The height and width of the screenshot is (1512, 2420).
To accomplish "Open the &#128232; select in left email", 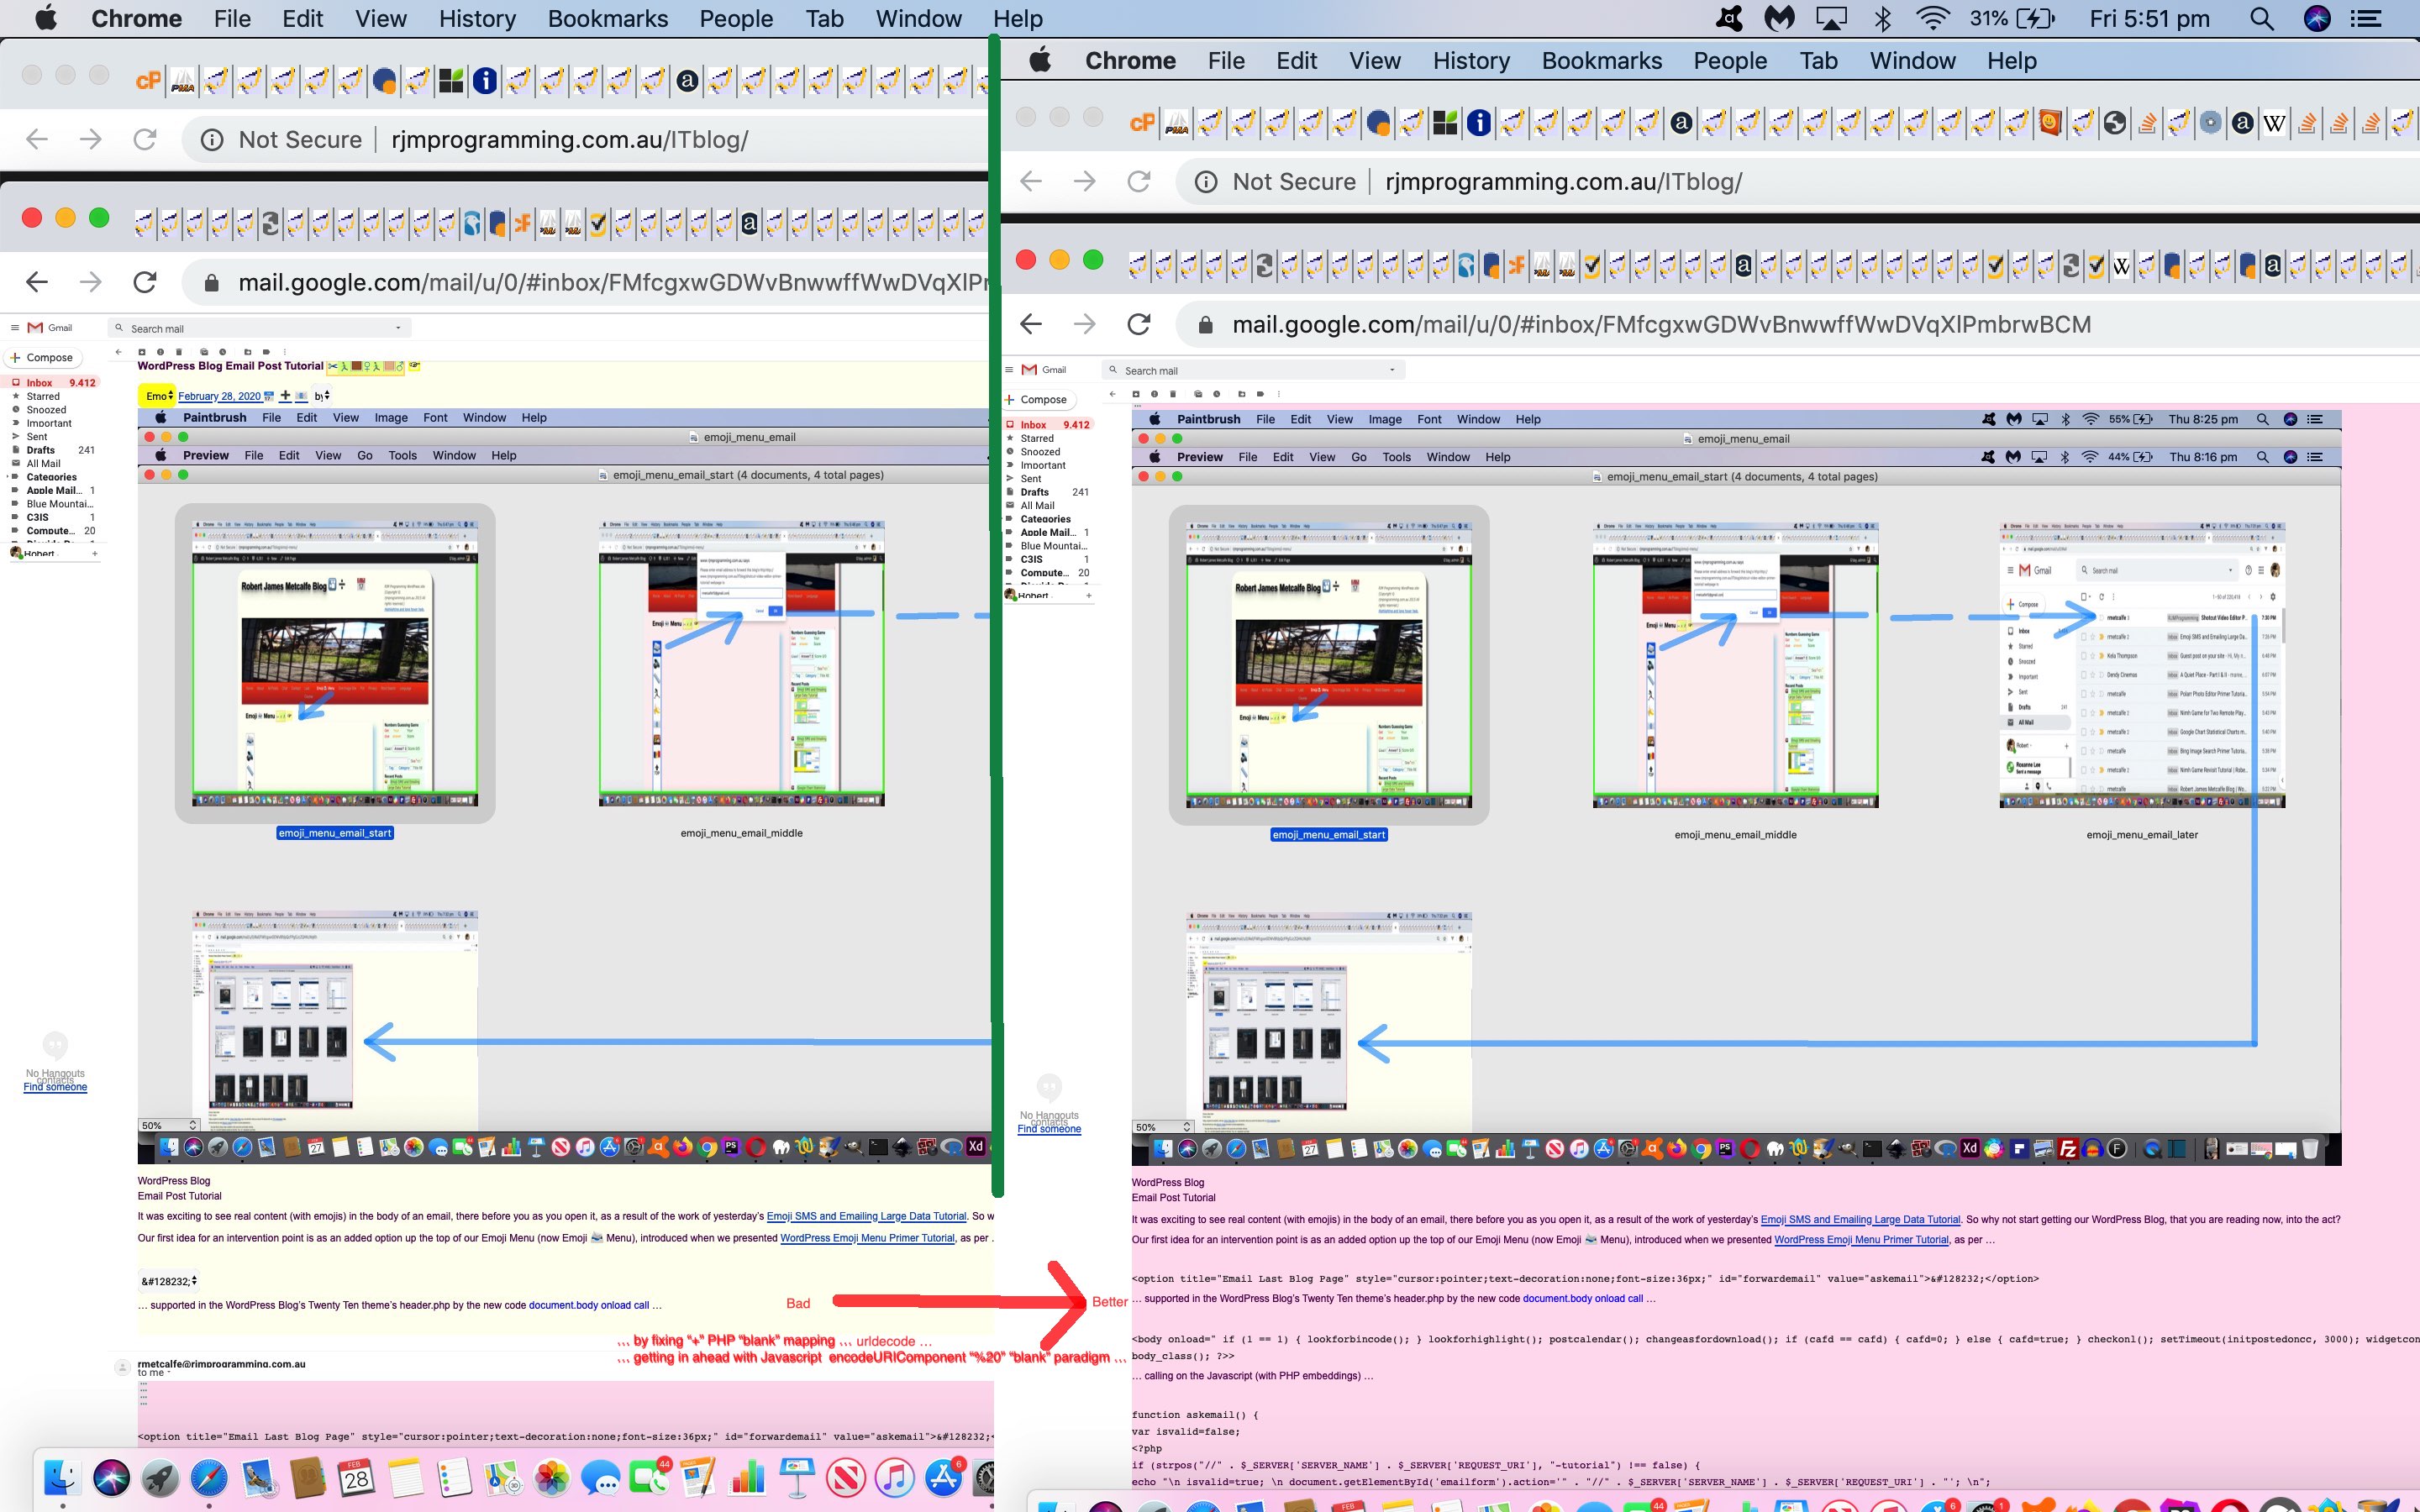I will 169,1281.
